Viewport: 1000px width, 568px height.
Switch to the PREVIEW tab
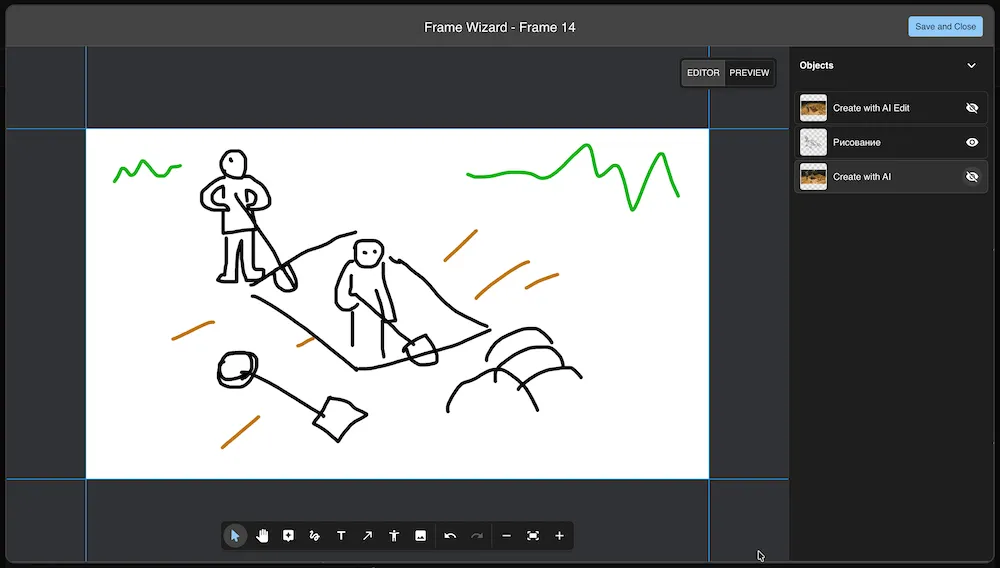coord(749,73)
